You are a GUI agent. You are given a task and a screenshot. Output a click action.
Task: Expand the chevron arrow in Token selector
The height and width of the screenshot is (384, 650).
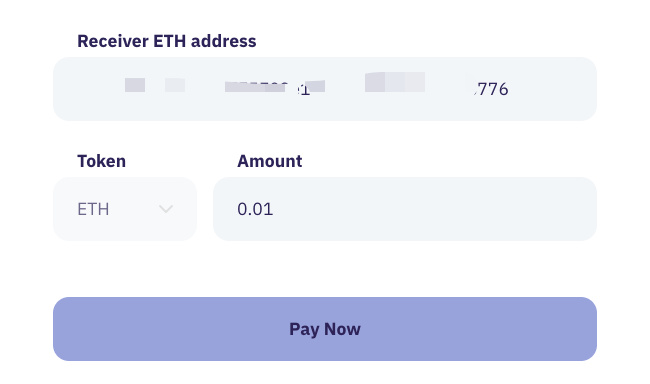click(166, 209)
